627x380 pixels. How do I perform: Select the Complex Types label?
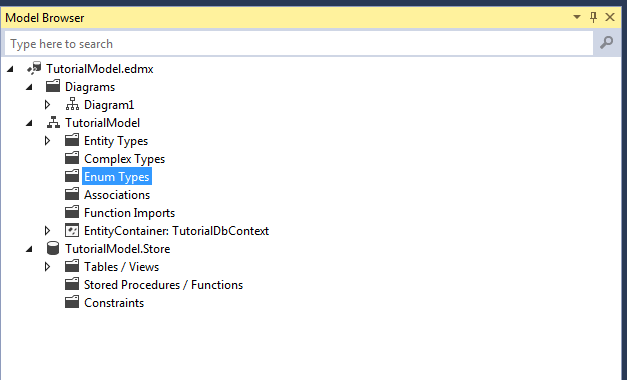[124, 159]
